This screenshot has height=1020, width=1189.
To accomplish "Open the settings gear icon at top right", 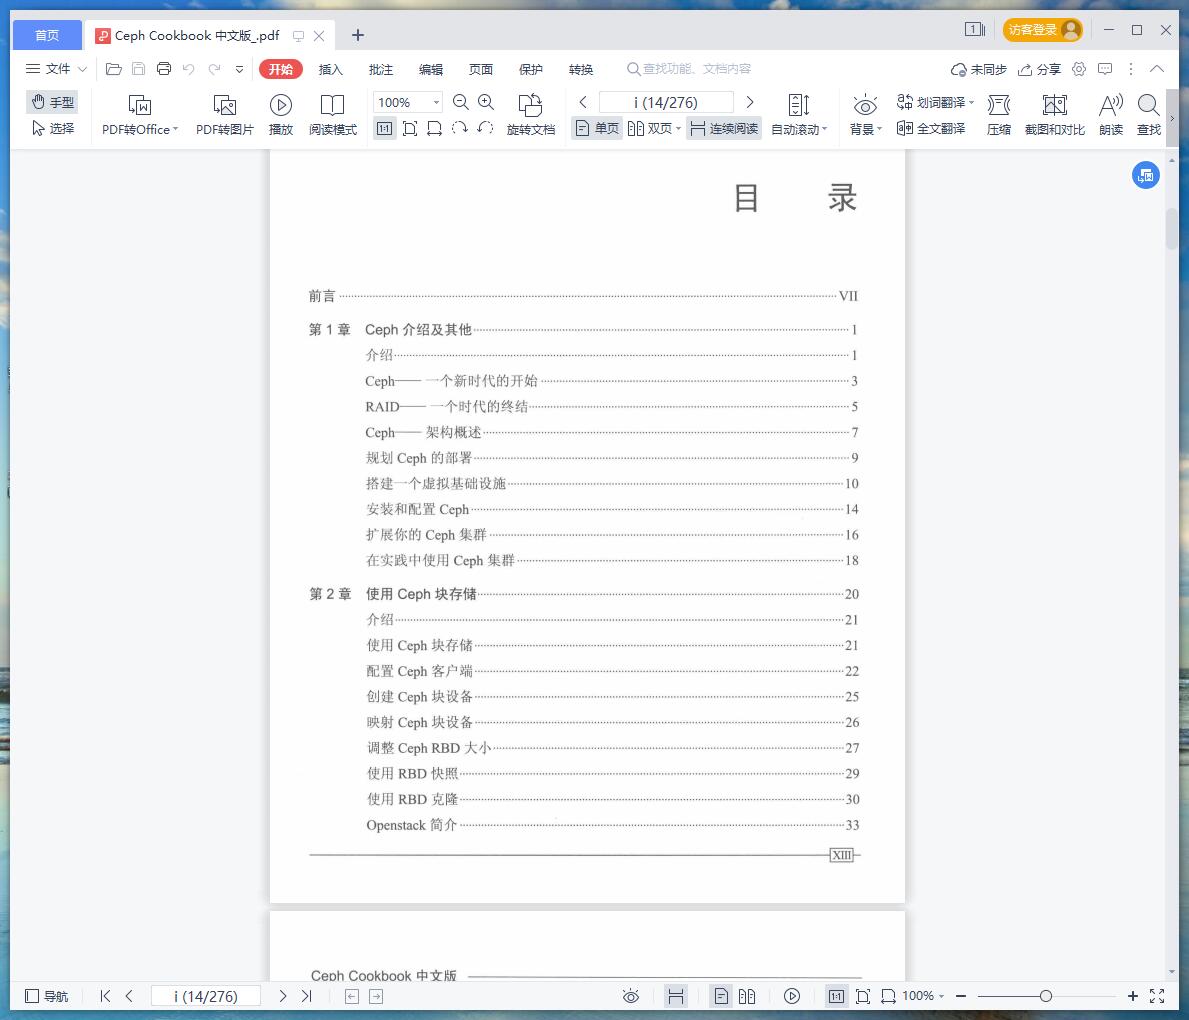I will (1079, 69).
